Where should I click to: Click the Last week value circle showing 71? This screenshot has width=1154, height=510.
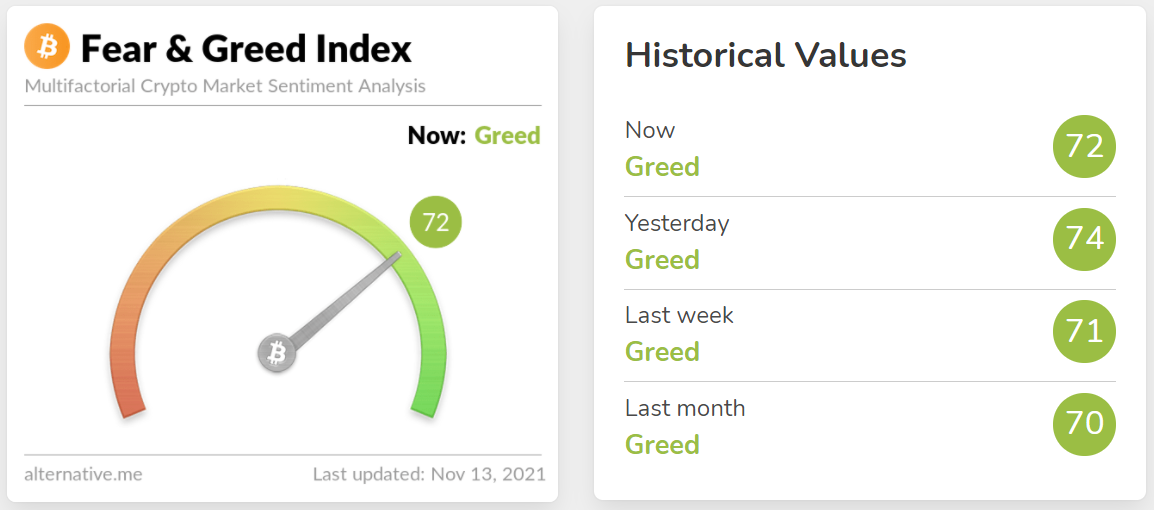point(1084,332)
